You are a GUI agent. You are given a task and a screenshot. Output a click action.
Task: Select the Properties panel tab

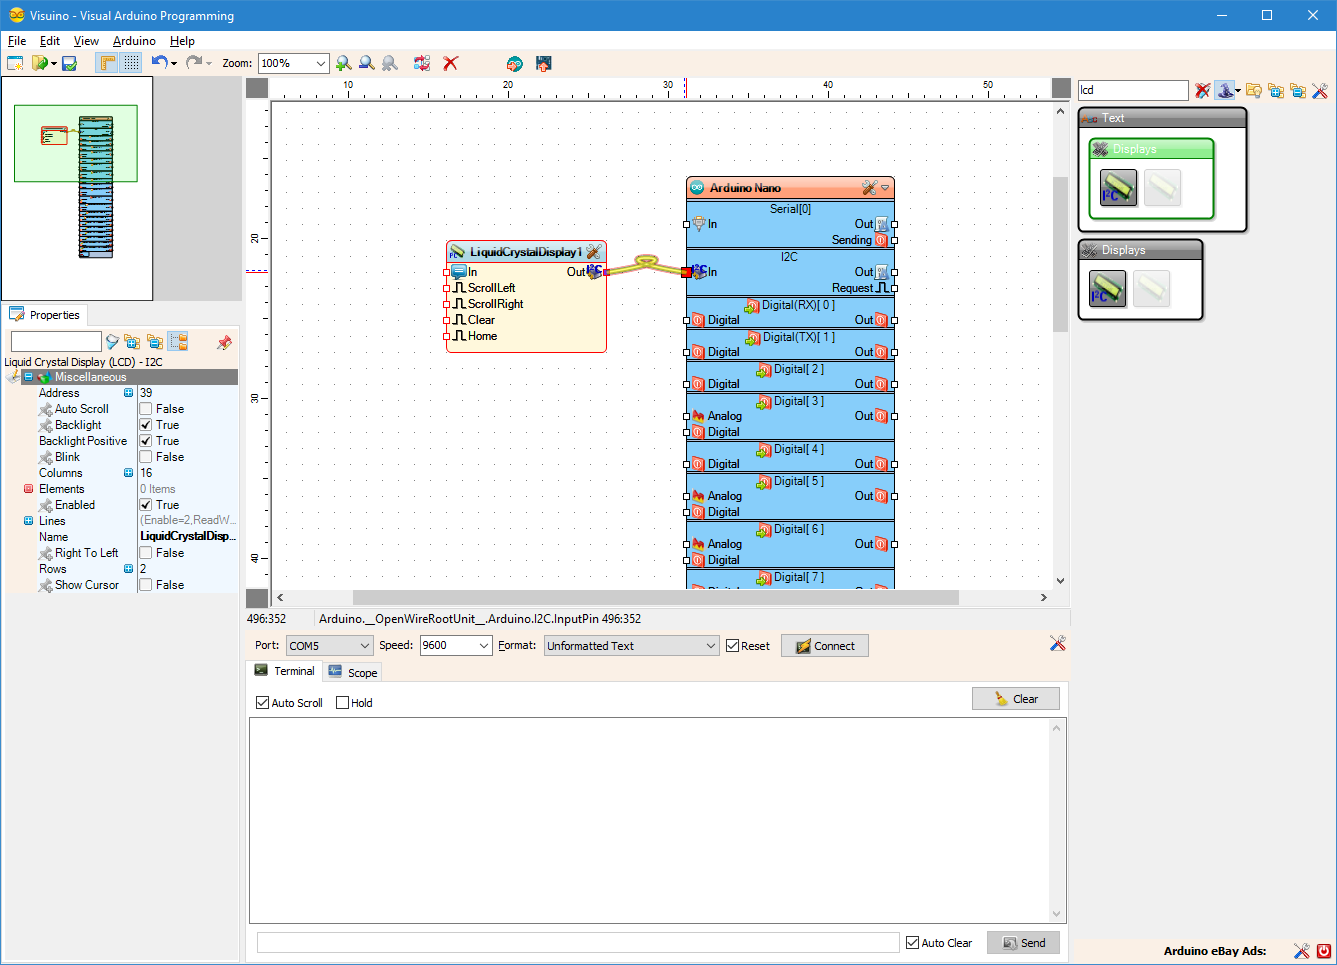45,315
